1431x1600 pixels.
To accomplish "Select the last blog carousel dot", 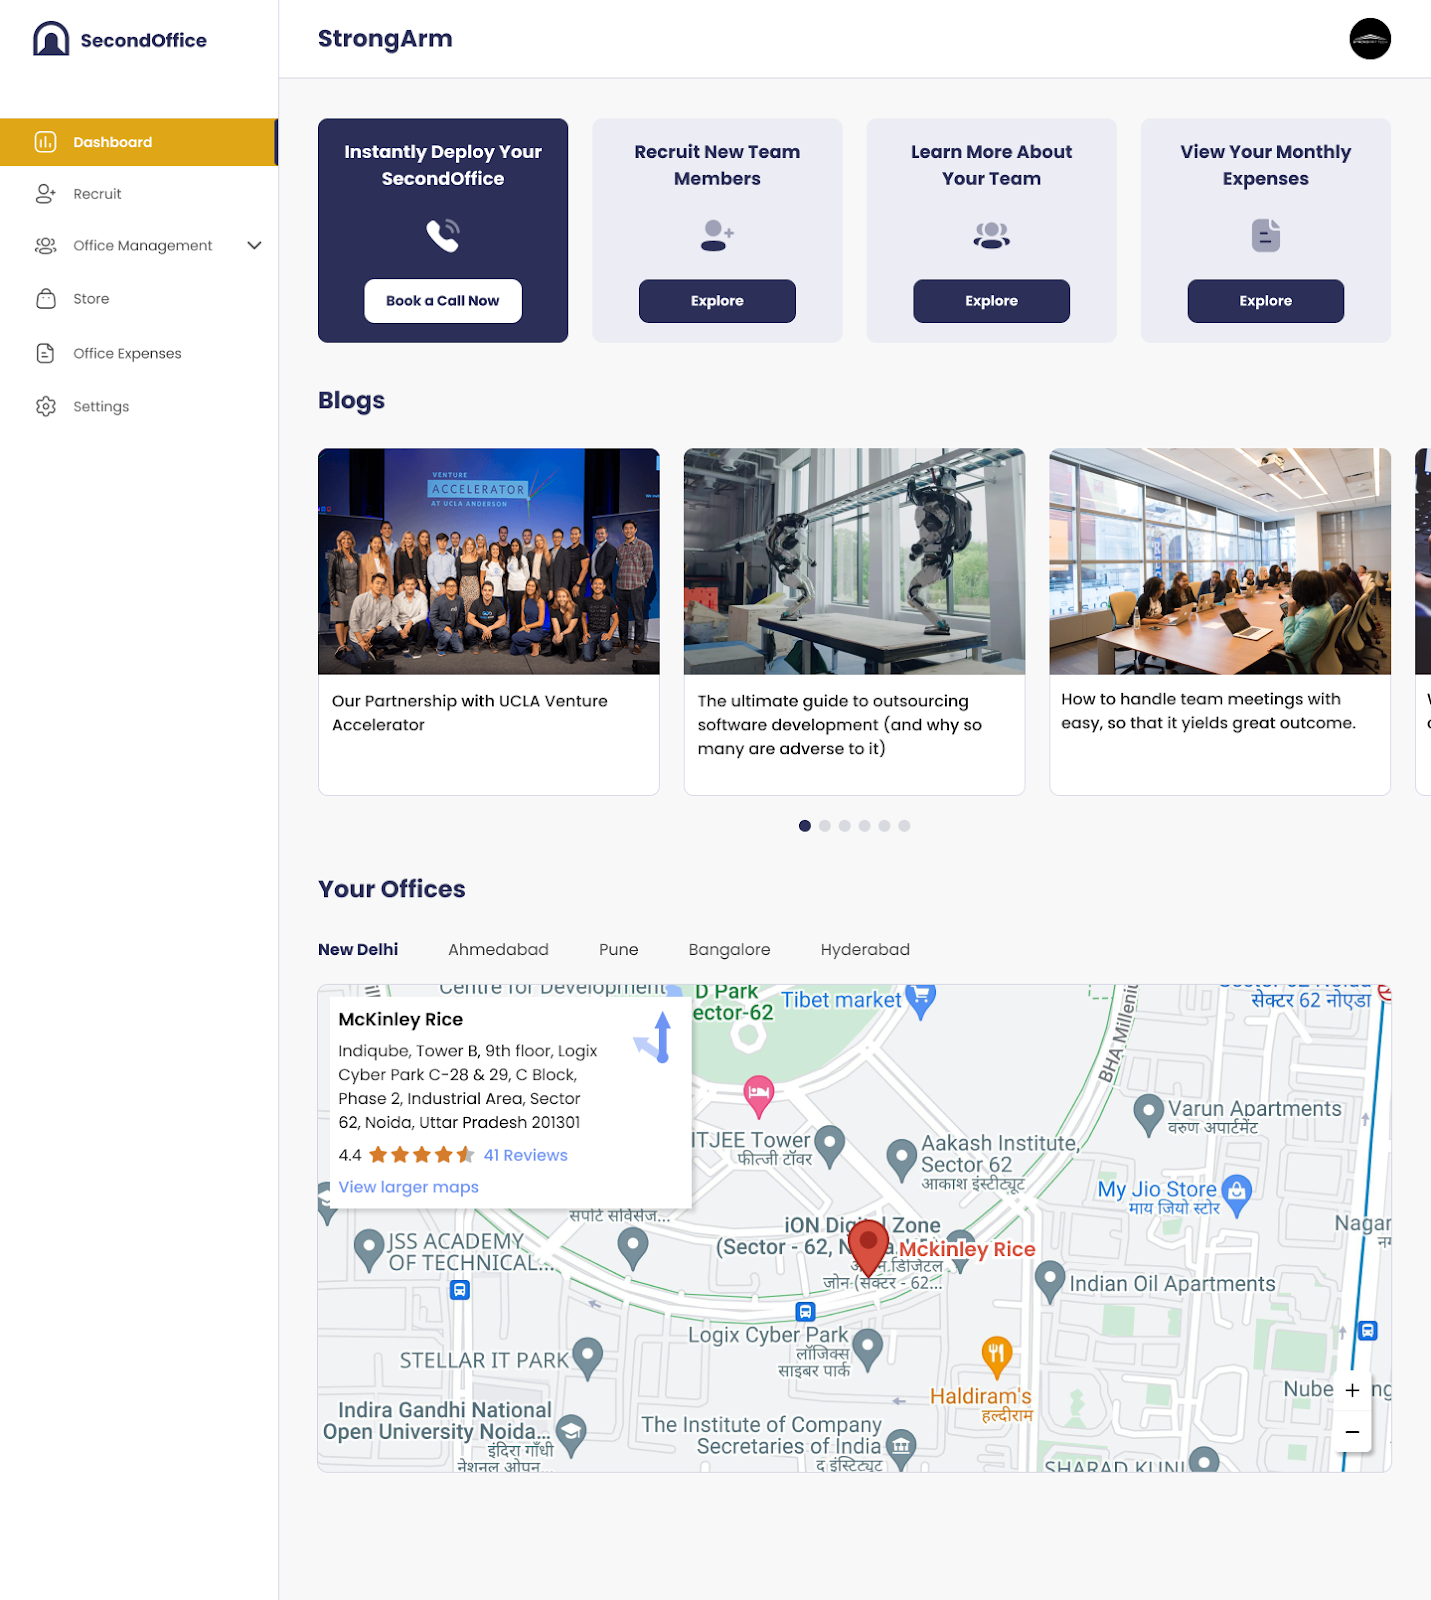I will 904,826.
